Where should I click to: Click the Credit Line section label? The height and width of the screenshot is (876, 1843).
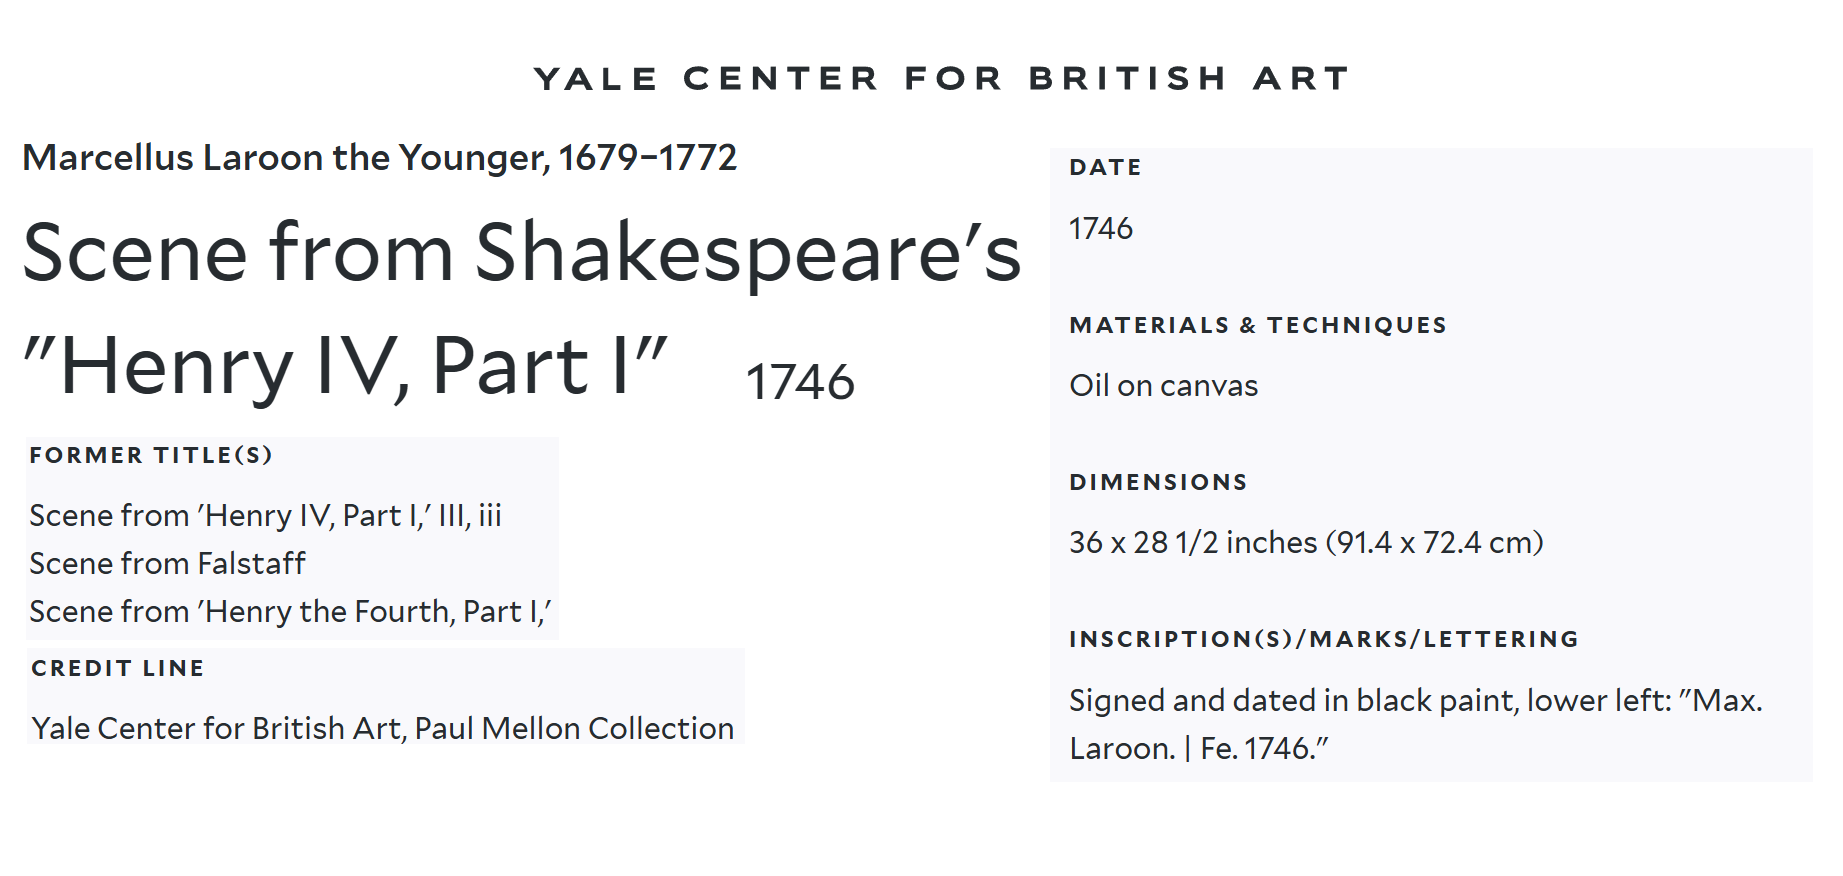(x=118, y=669)
